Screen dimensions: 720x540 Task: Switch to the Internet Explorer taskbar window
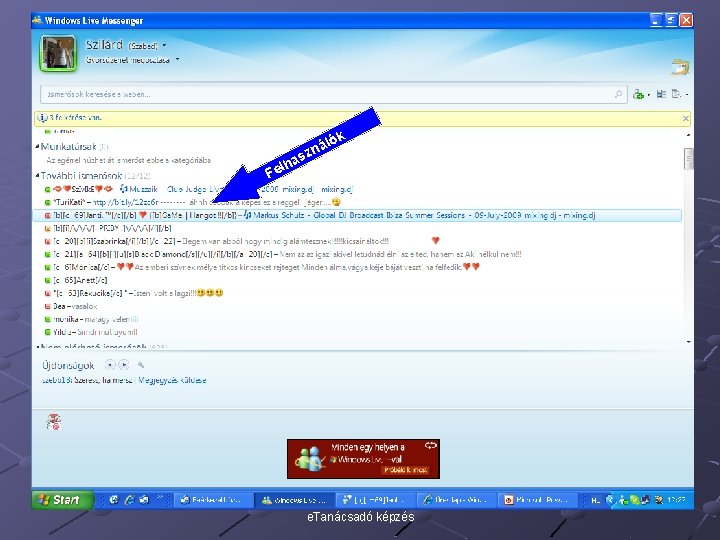coord(457,500)
